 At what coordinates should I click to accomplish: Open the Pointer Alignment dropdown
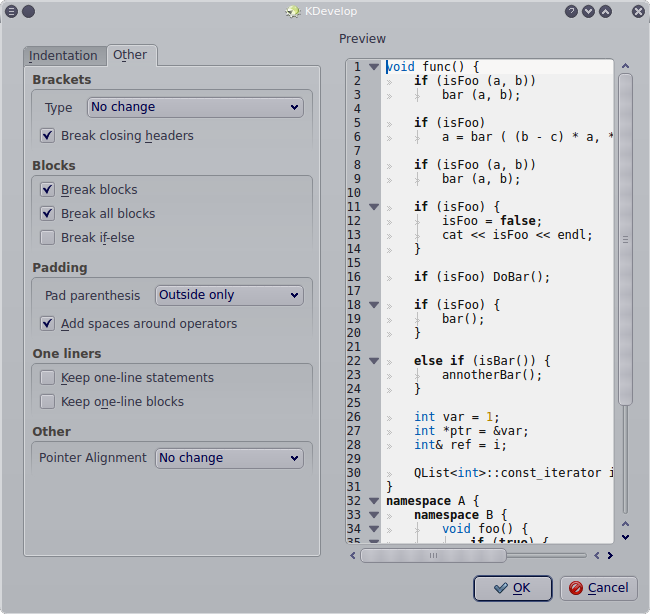click(229, 458)
